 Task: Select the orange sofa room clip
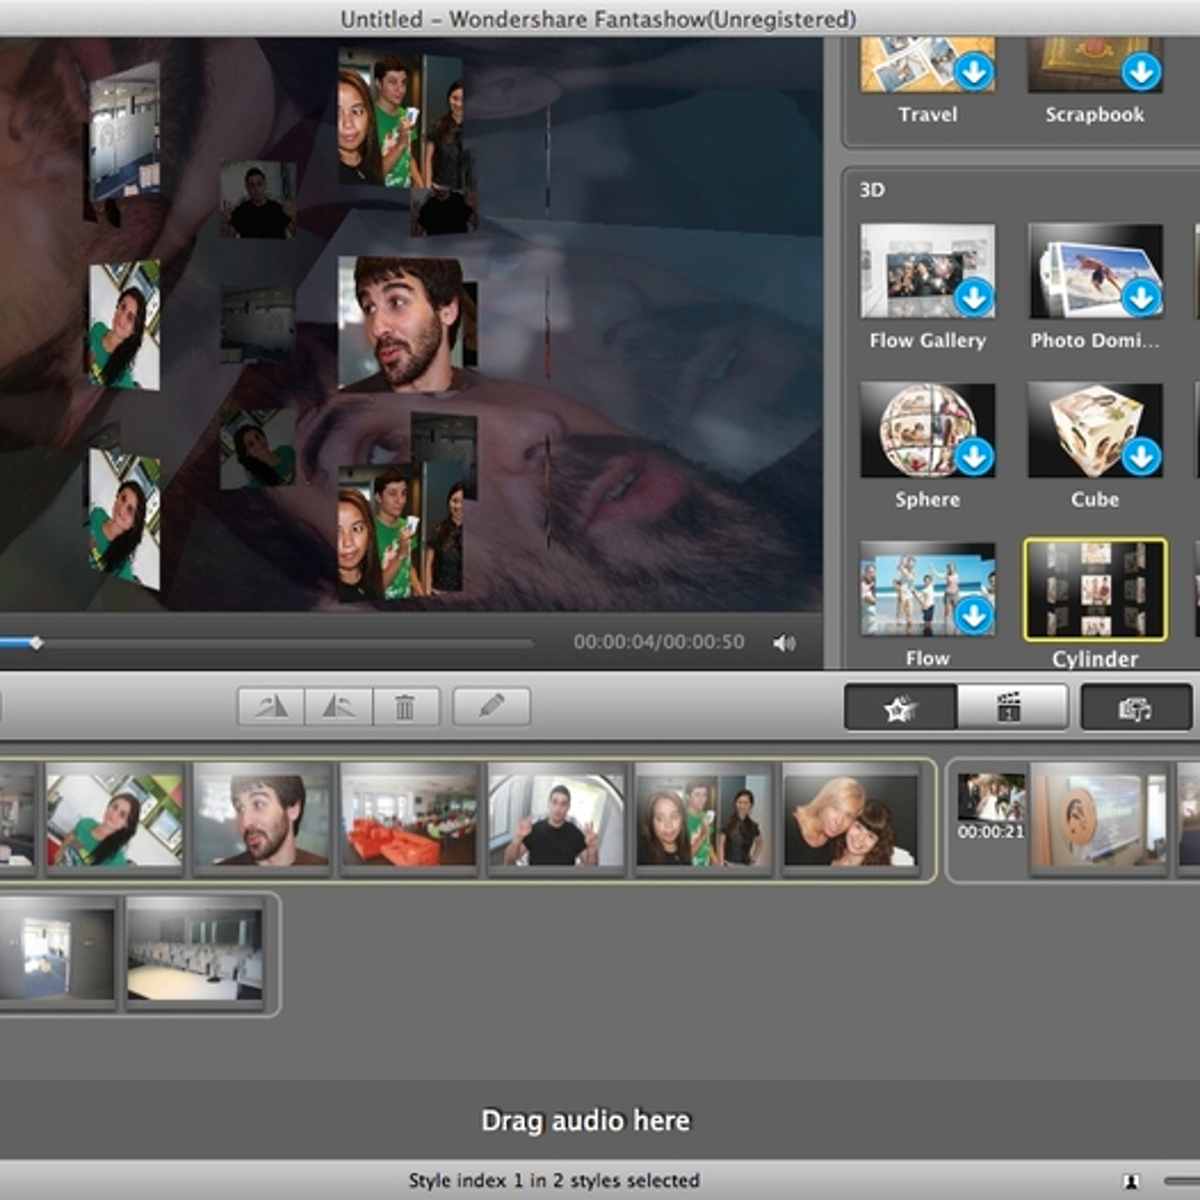tap(409, 818)
